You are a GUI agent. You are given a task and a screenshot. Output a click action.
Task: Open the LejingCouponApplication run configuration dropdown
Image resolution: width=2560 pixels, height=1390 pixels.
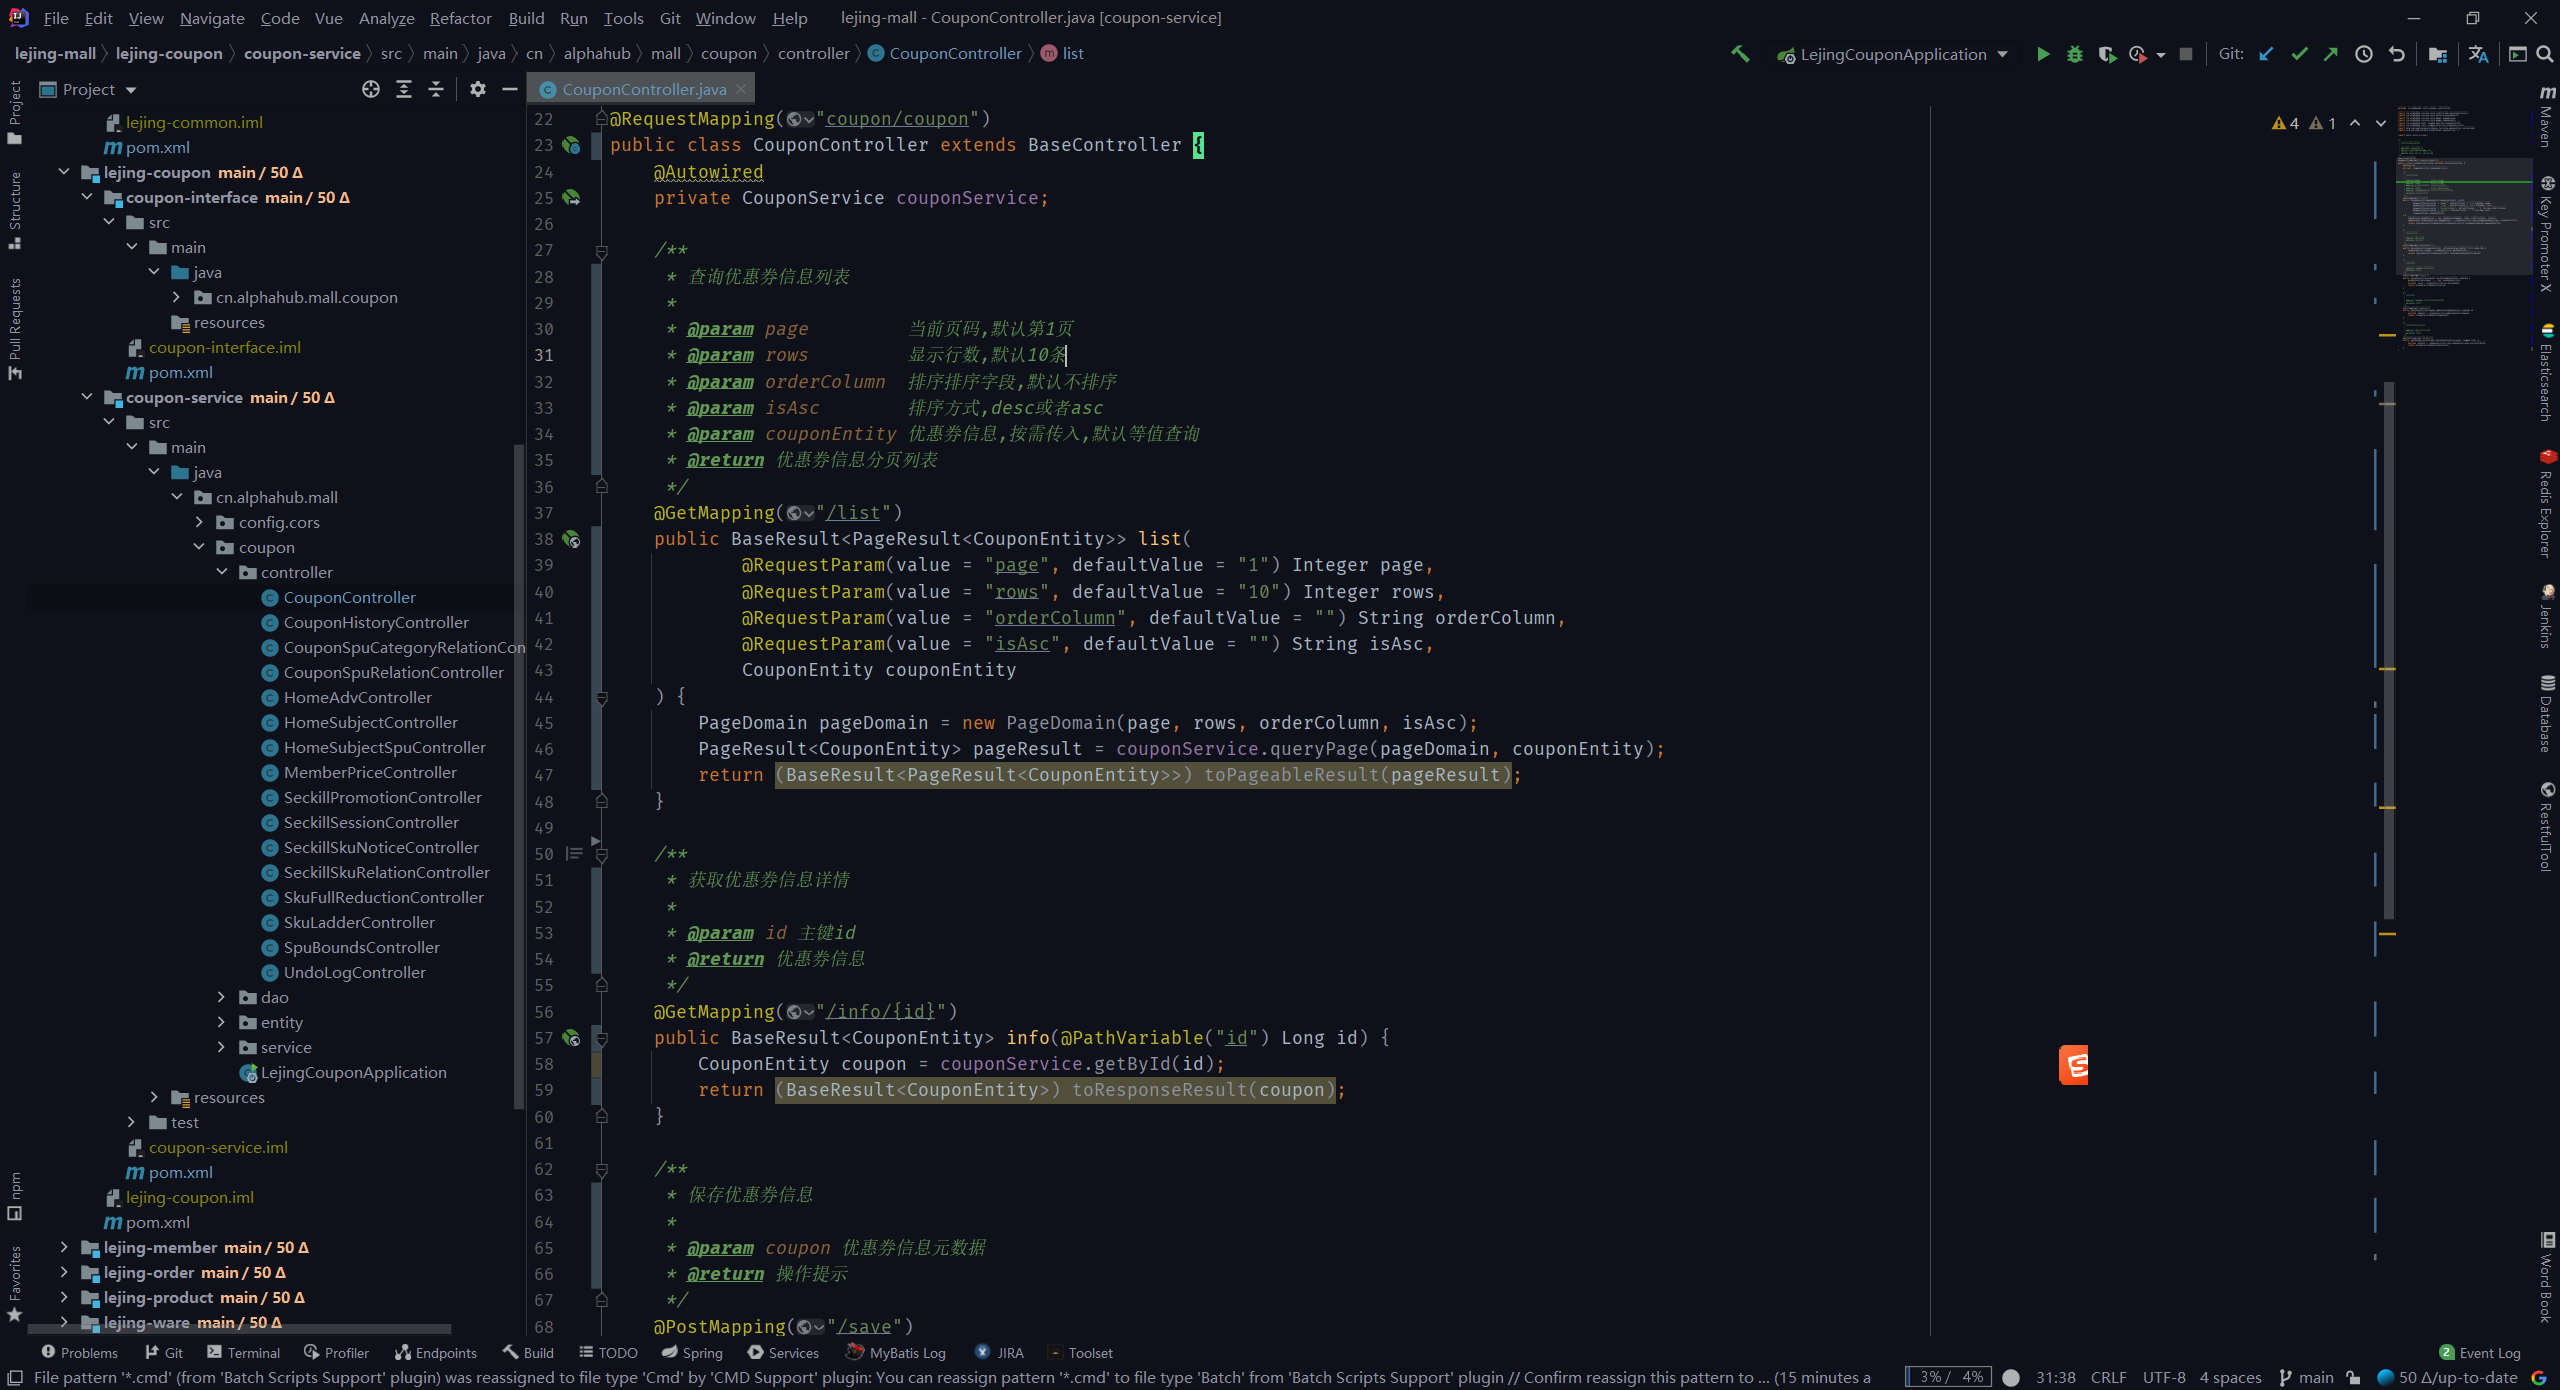pyautogui.click(x=1893, y=54)
